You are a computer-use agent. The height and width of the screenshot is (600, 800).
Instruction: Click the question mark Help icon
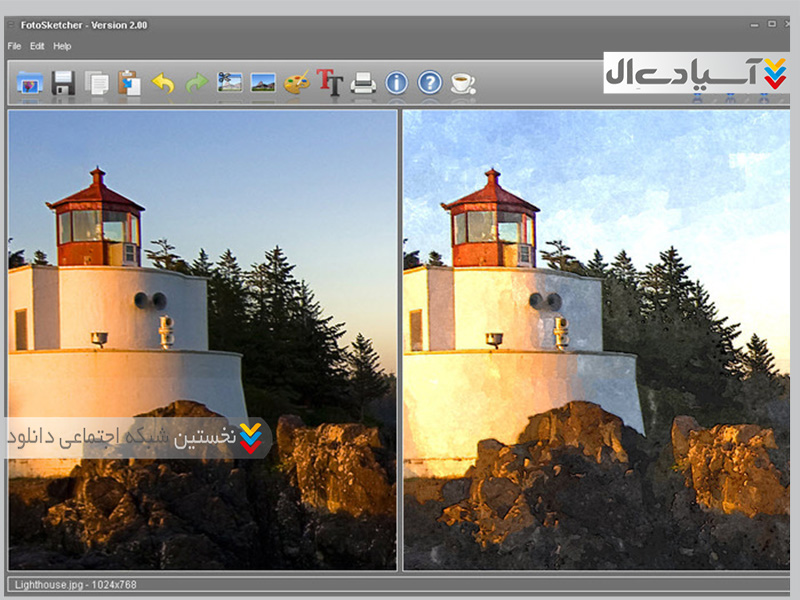(x=430, y=83)
